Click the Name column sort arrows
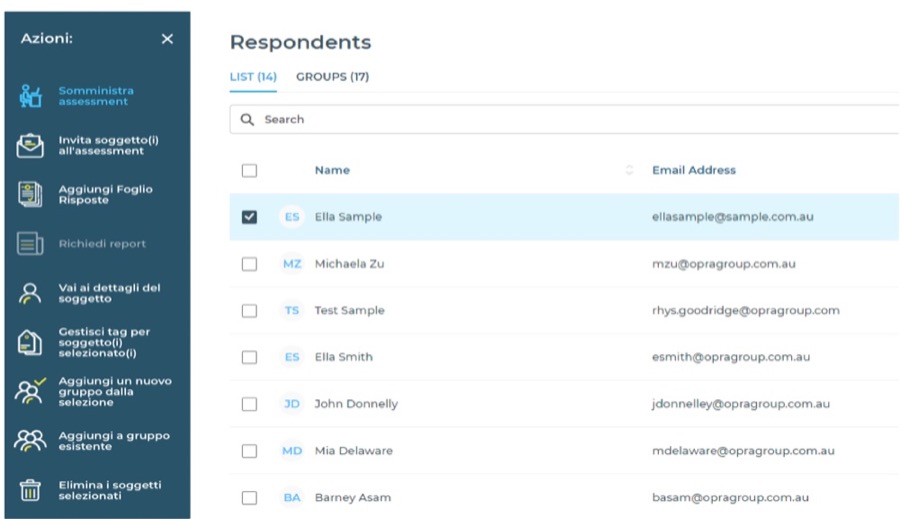 [629, 170]
